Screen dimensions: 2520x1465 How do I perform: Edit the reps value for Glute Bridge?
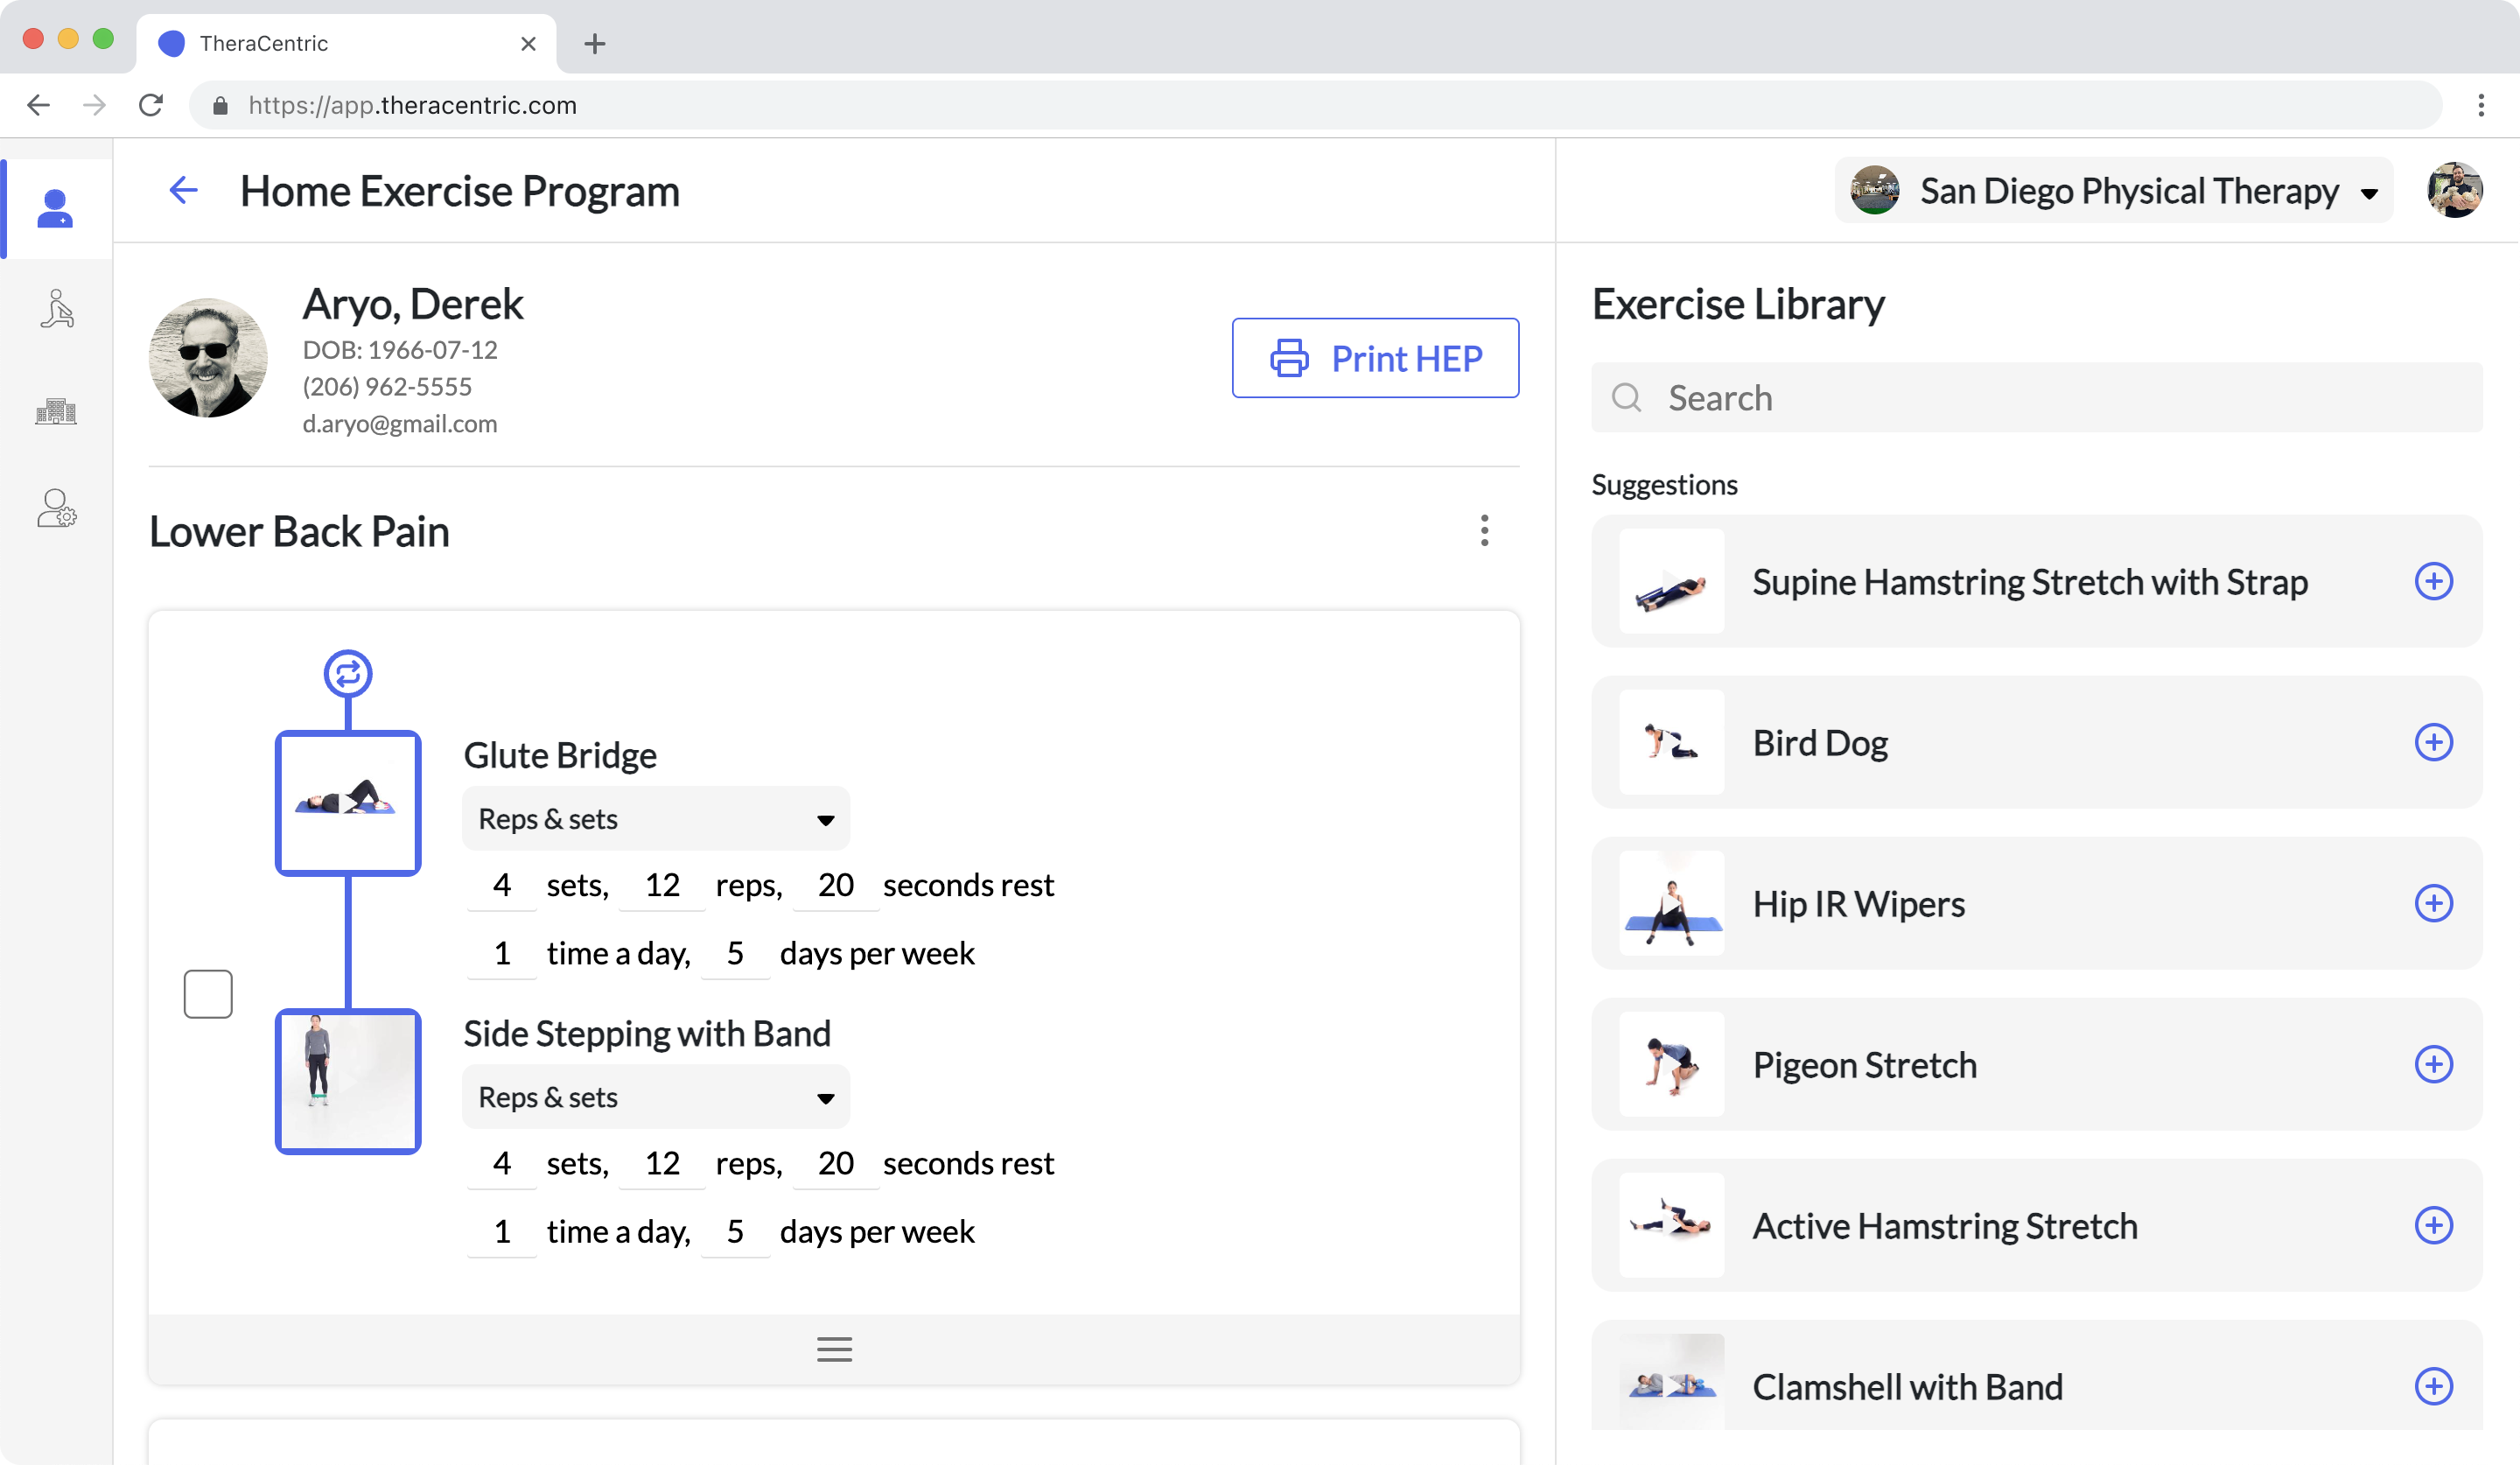point(662,885)
